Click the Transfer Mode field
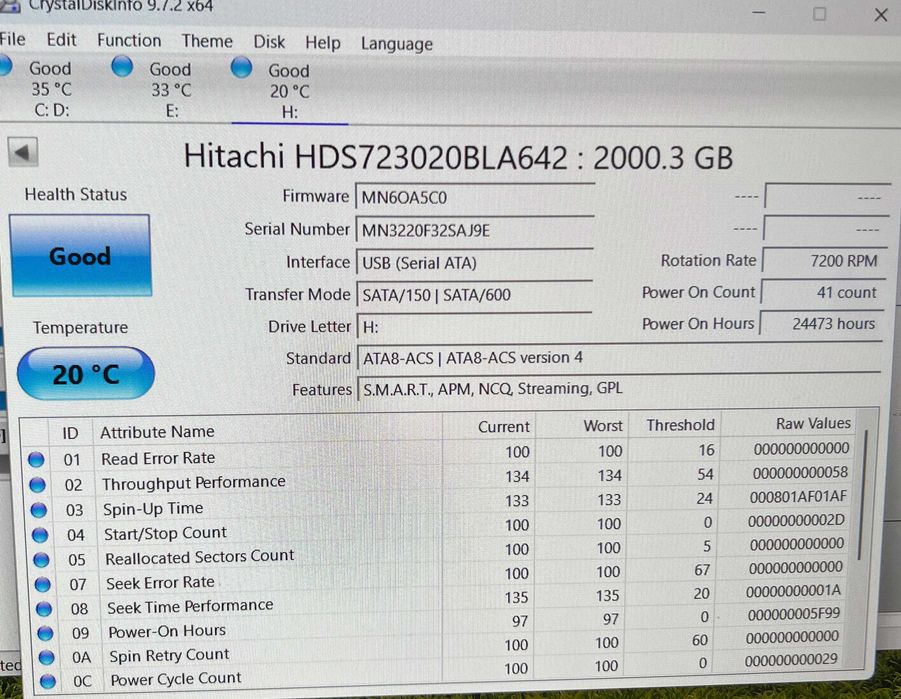The width and height of the screenshot is (901, 699). [475, 294]
